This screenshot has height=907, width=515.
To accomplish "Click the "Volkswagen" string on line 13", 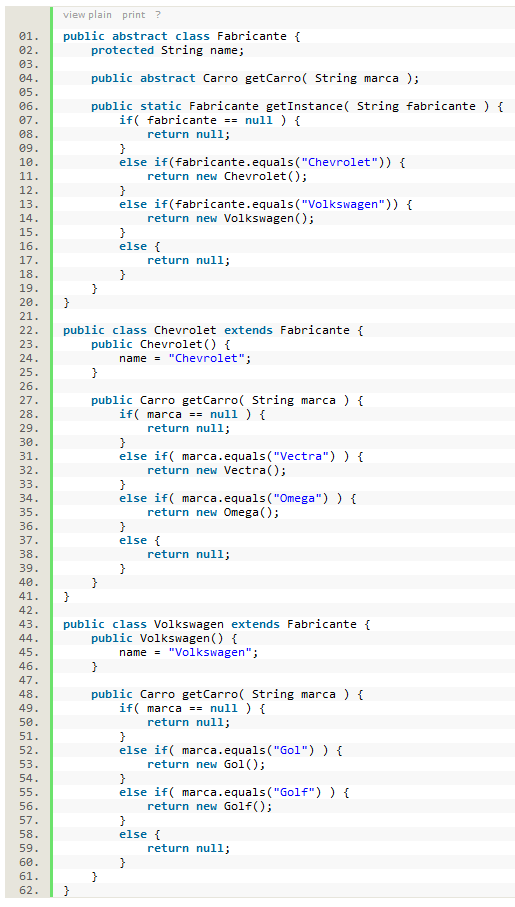I will click(x=343, y=204).
